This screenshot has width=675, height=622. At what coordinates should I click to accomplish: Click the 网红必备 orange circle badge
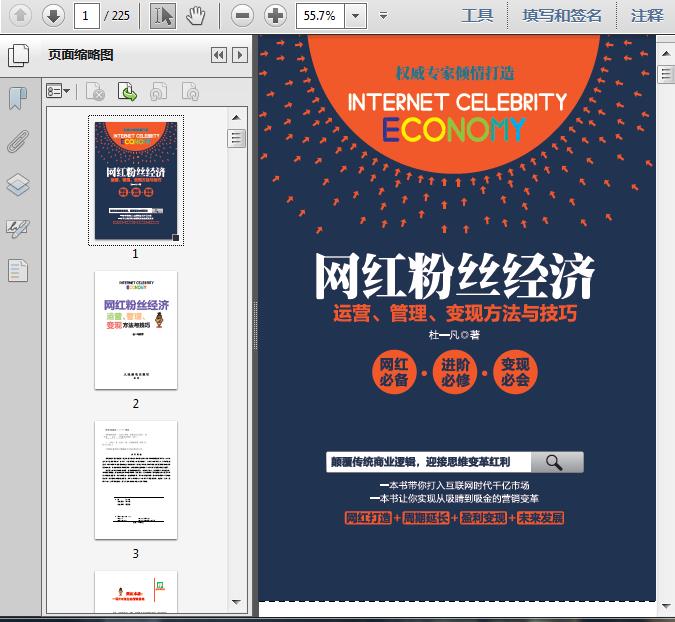tap(394, 373)
